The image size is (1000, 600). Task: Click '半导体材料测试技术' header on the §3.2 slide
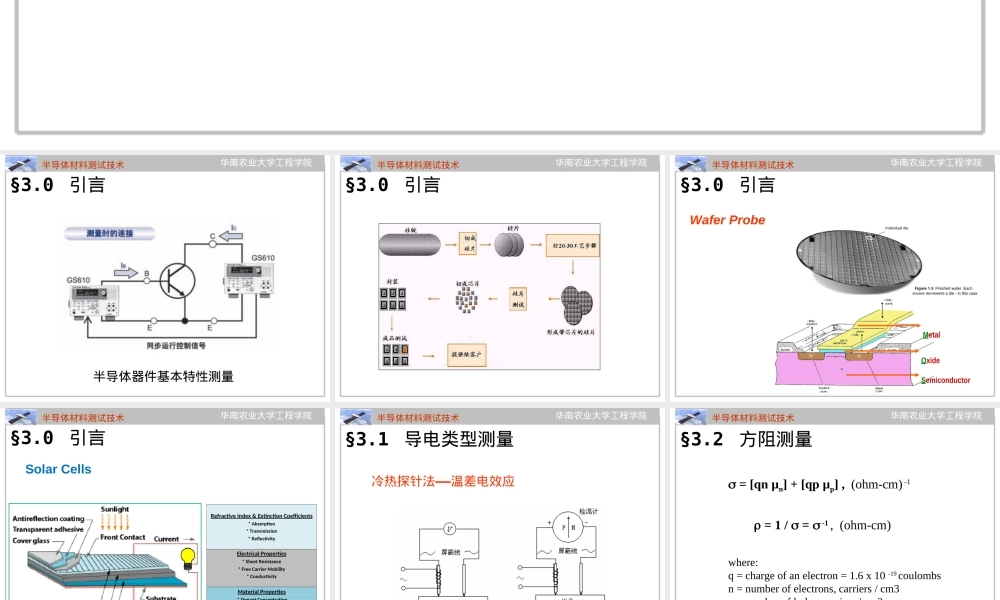coord(753,418)
